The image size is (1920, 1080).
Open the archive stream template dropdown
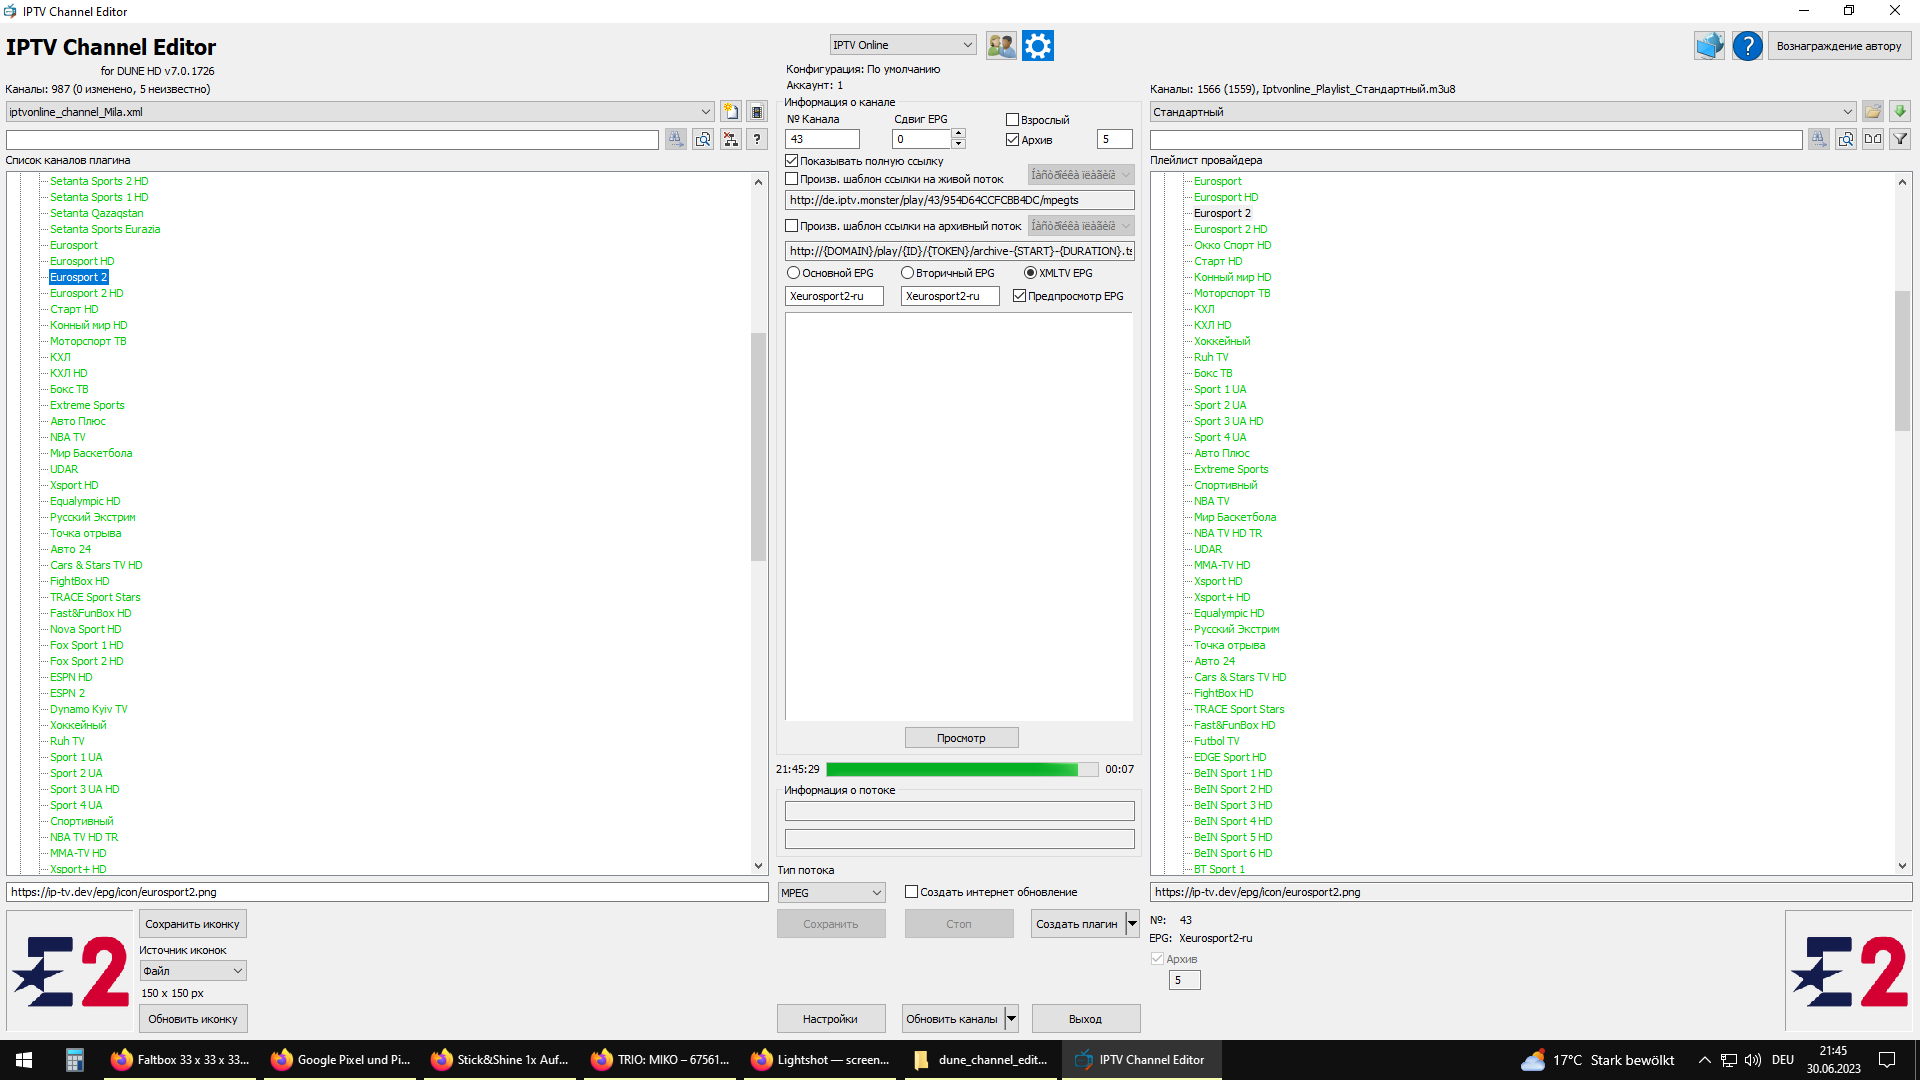tap(1080, 226)
